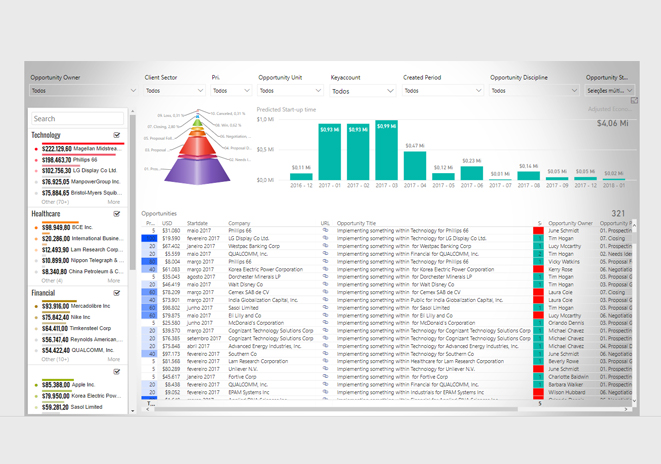
Task: Open URL link icon for Fortive Corp row
Action: pos(325,376)
